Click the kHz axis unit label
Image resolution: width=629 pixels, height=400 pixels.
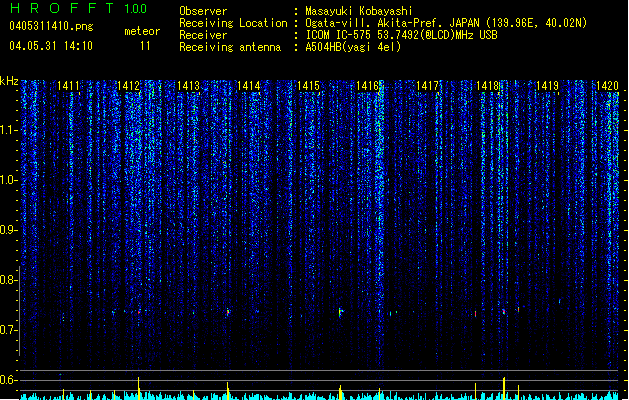pos(9,81)
